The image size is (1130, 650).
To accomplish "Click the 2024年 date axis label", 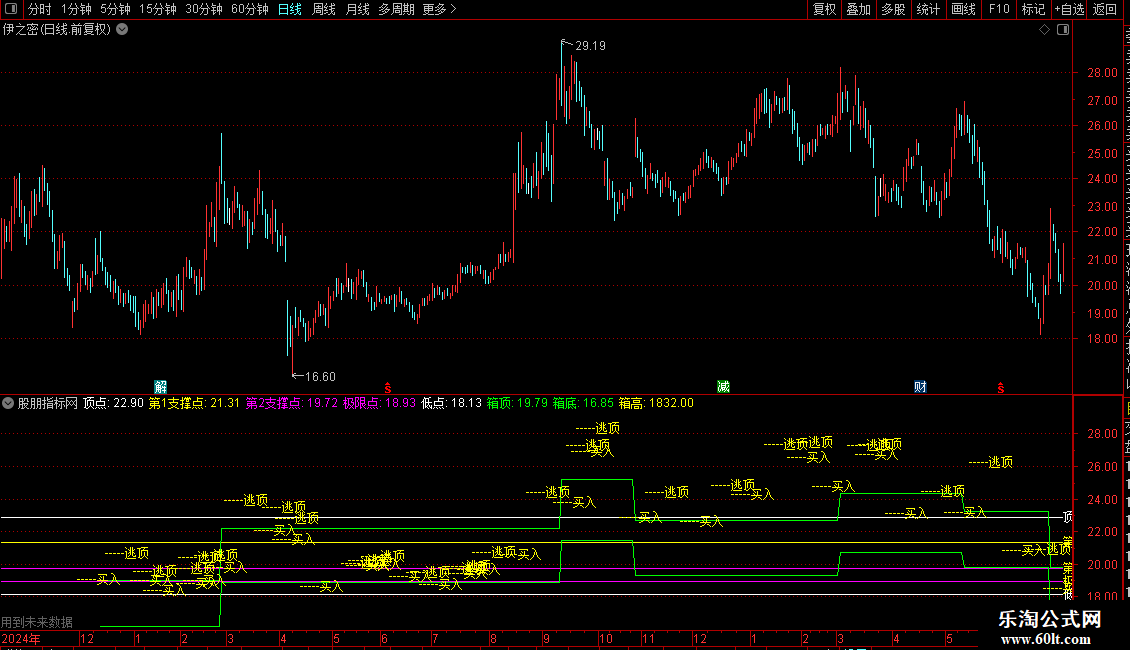I will coord(21,638).
